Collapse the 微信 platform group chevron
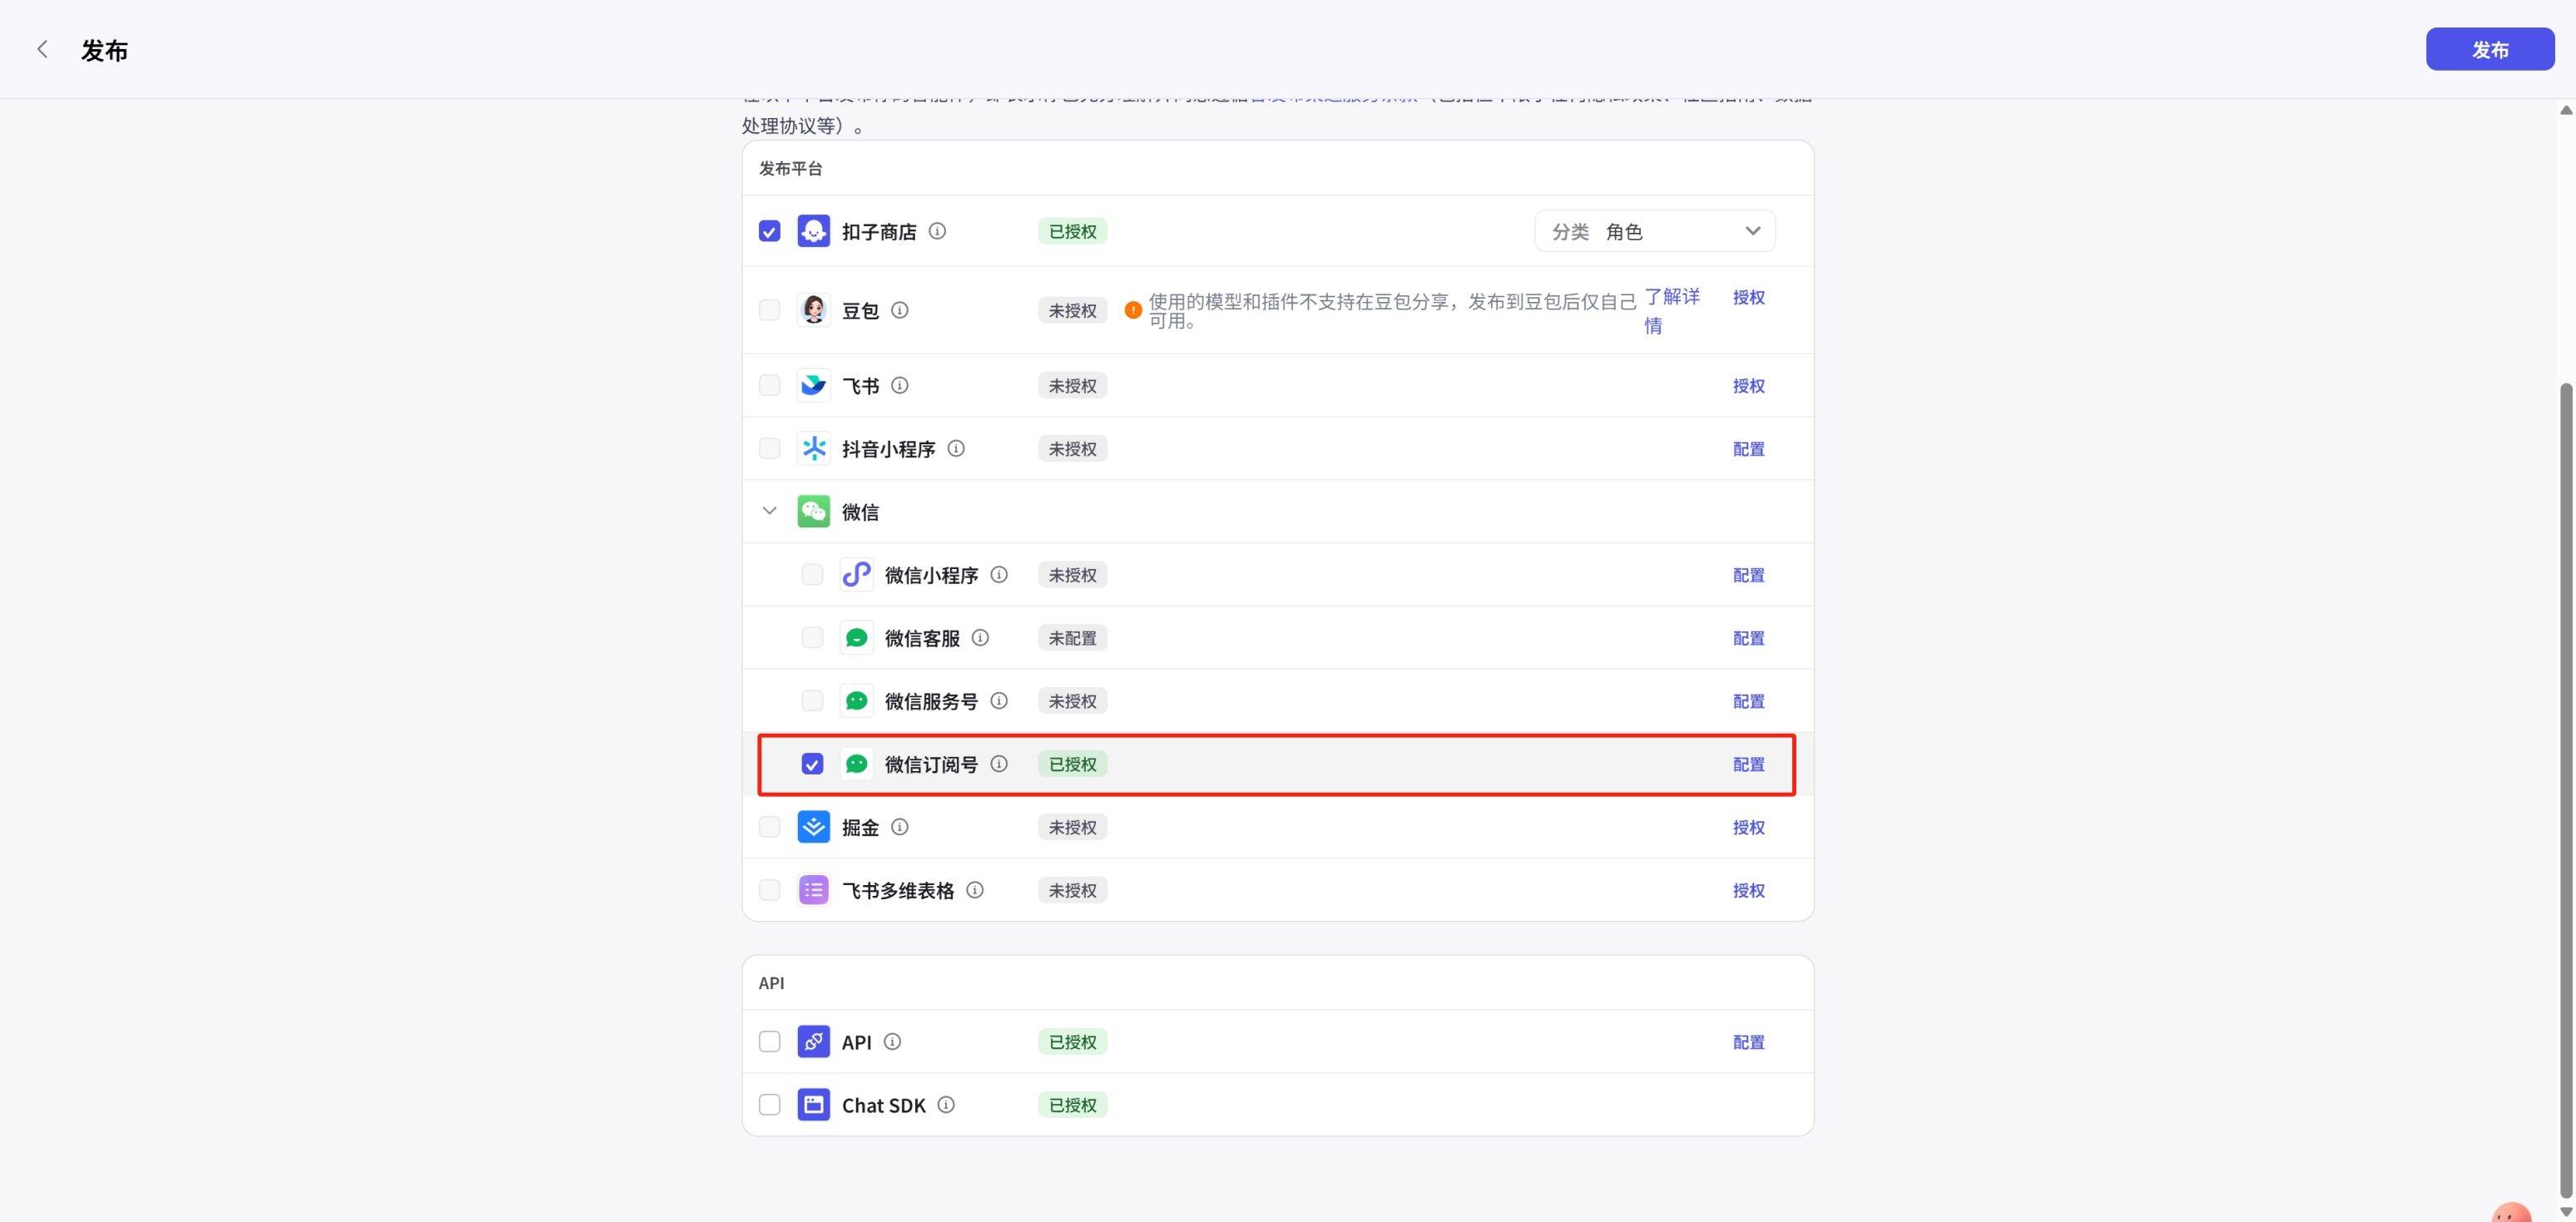The height and width of the screenshot is (1222, 2576). [769, 511]
